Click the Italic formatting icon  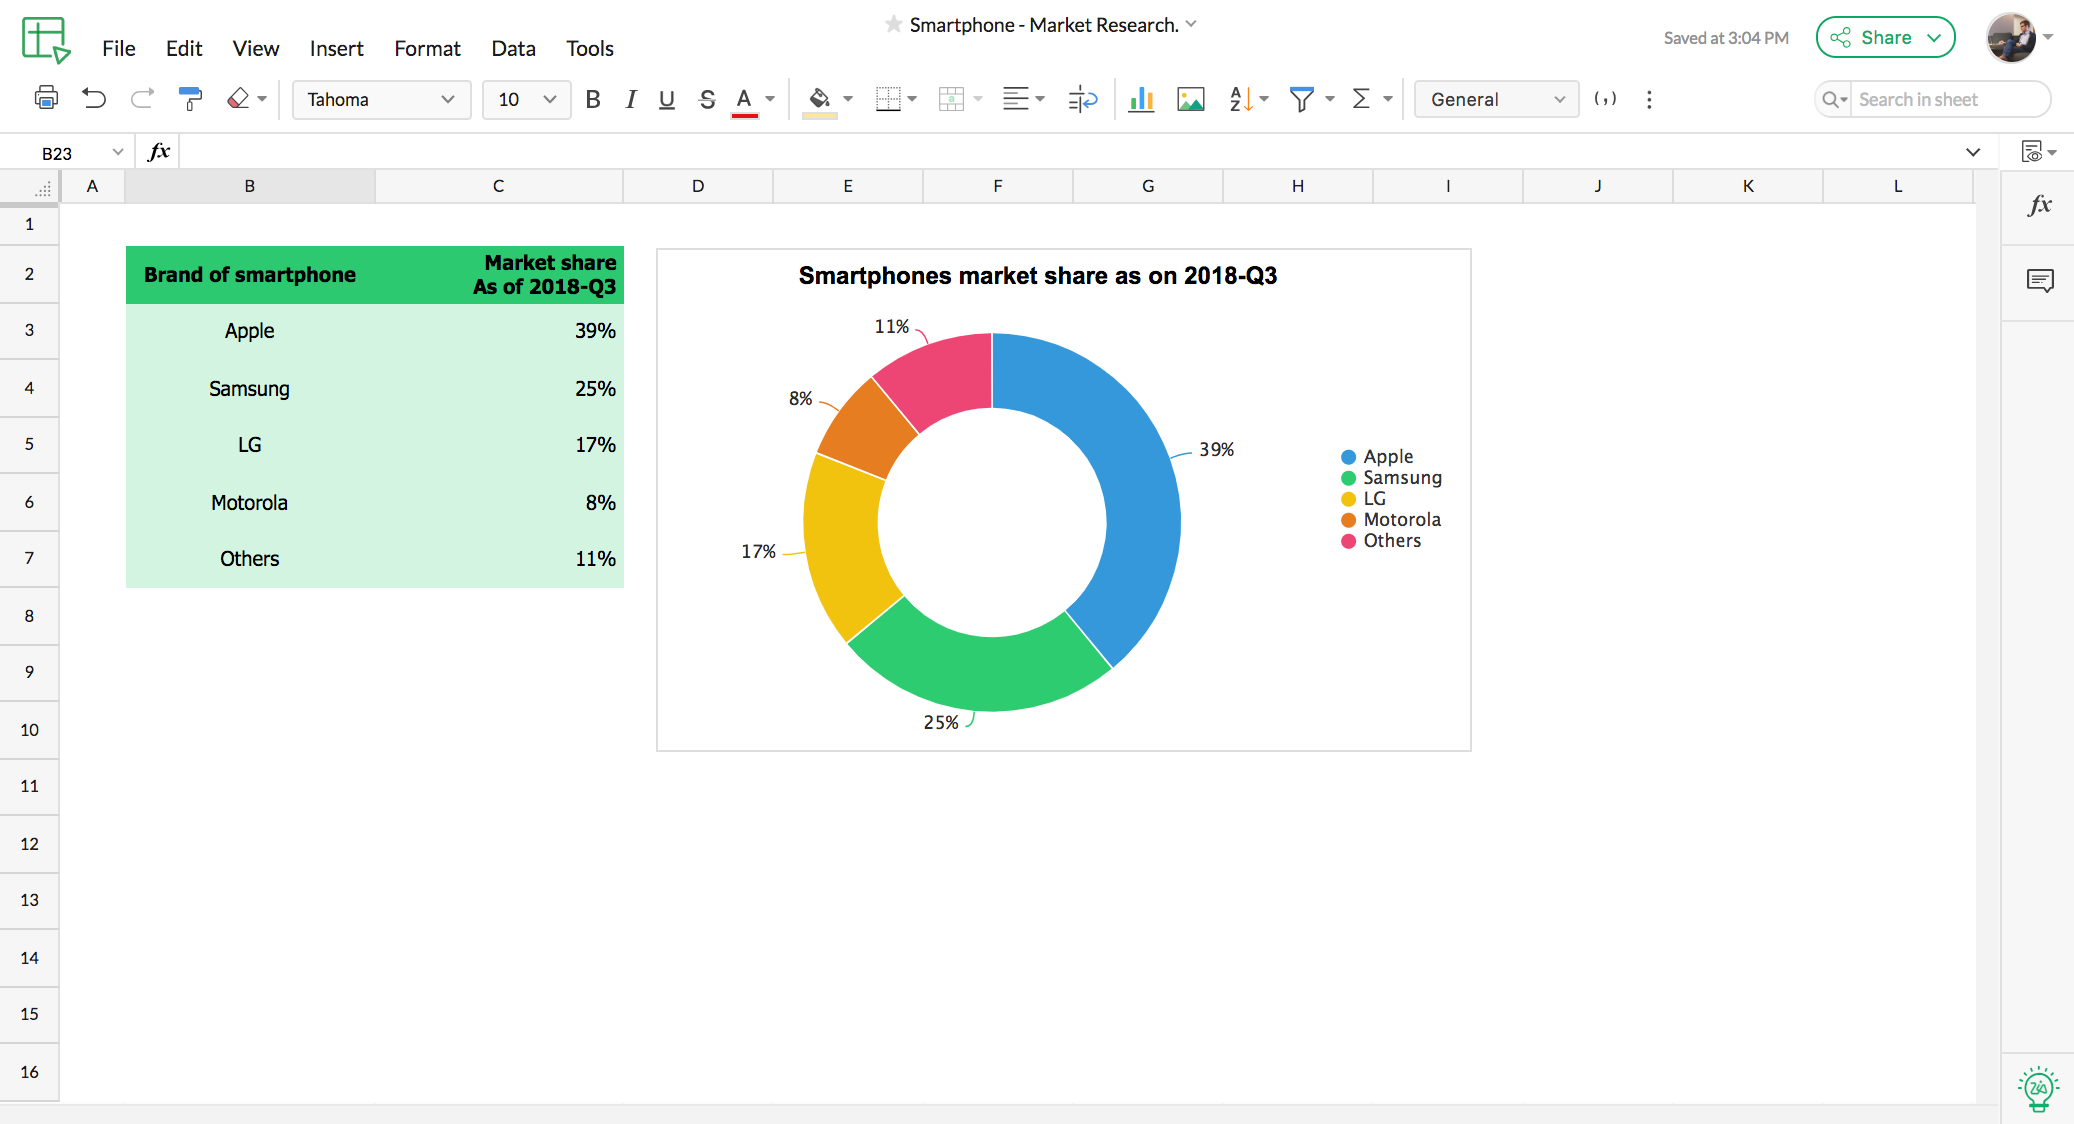(628, 100)
